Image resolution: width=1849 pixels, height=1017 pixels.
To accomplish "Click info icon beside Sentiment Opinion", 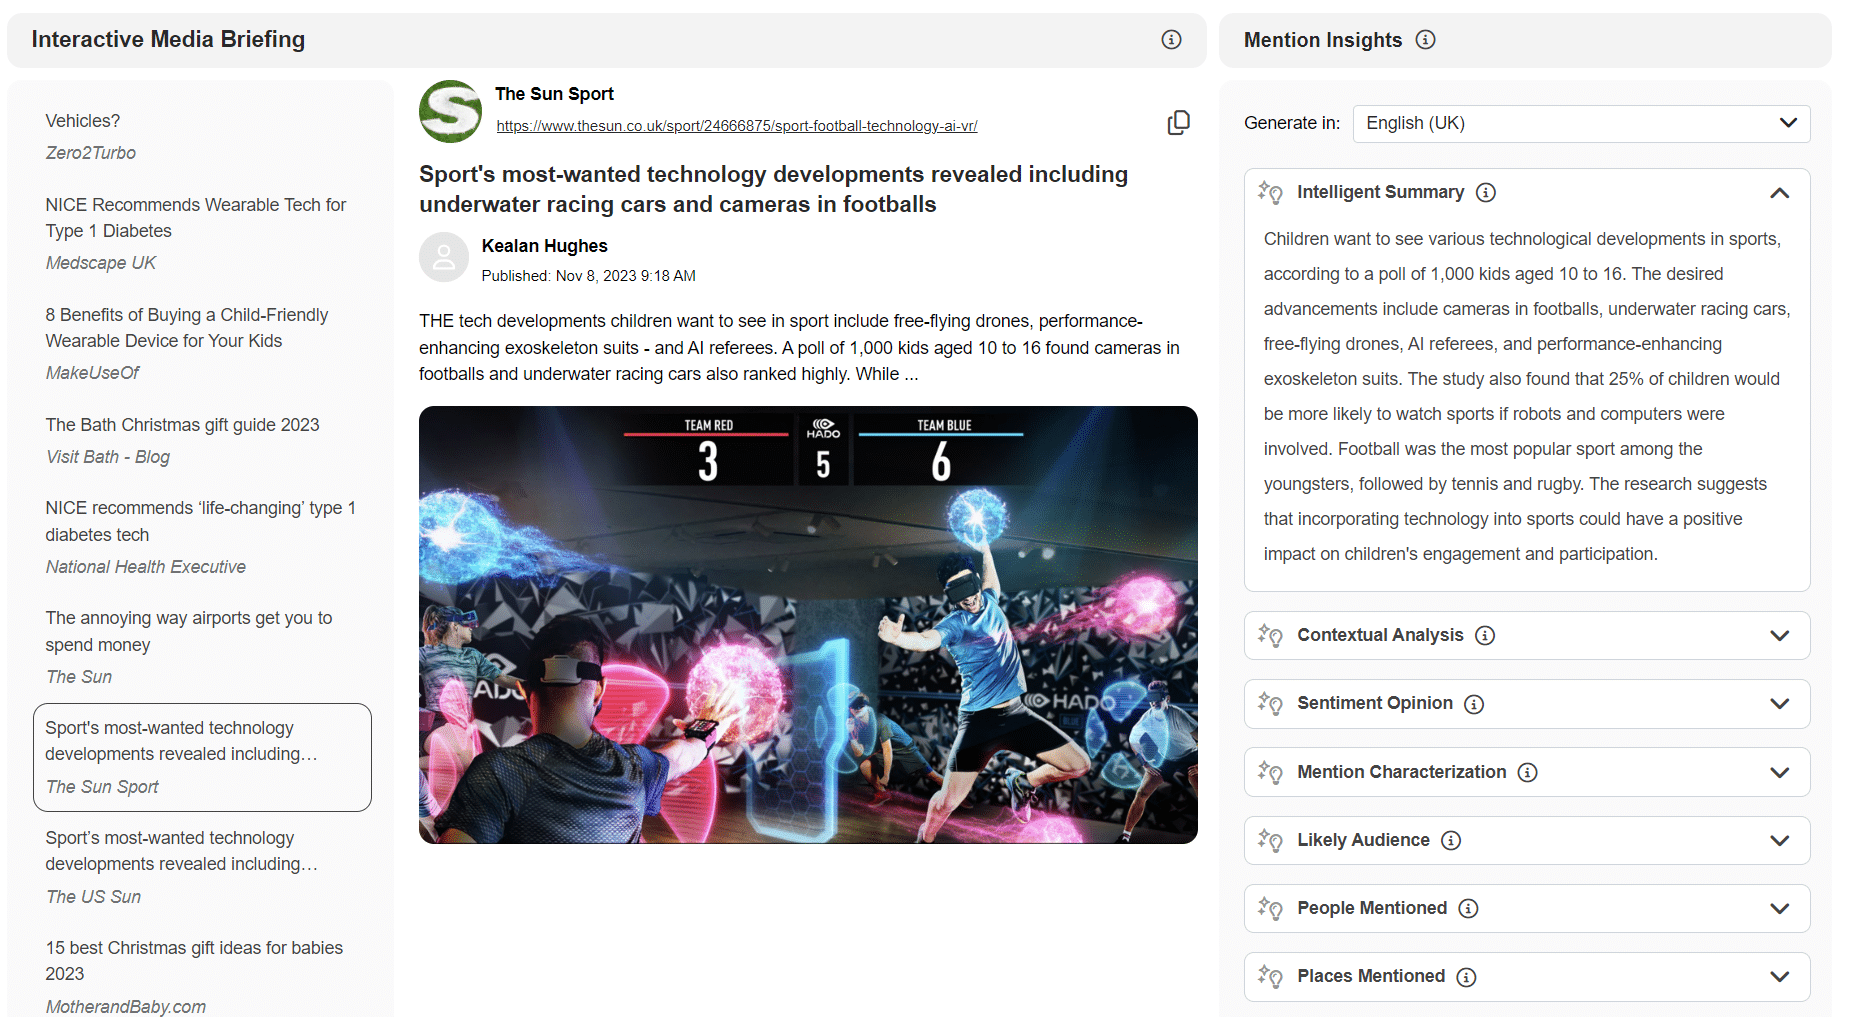I will click(x=1474, y=704).
